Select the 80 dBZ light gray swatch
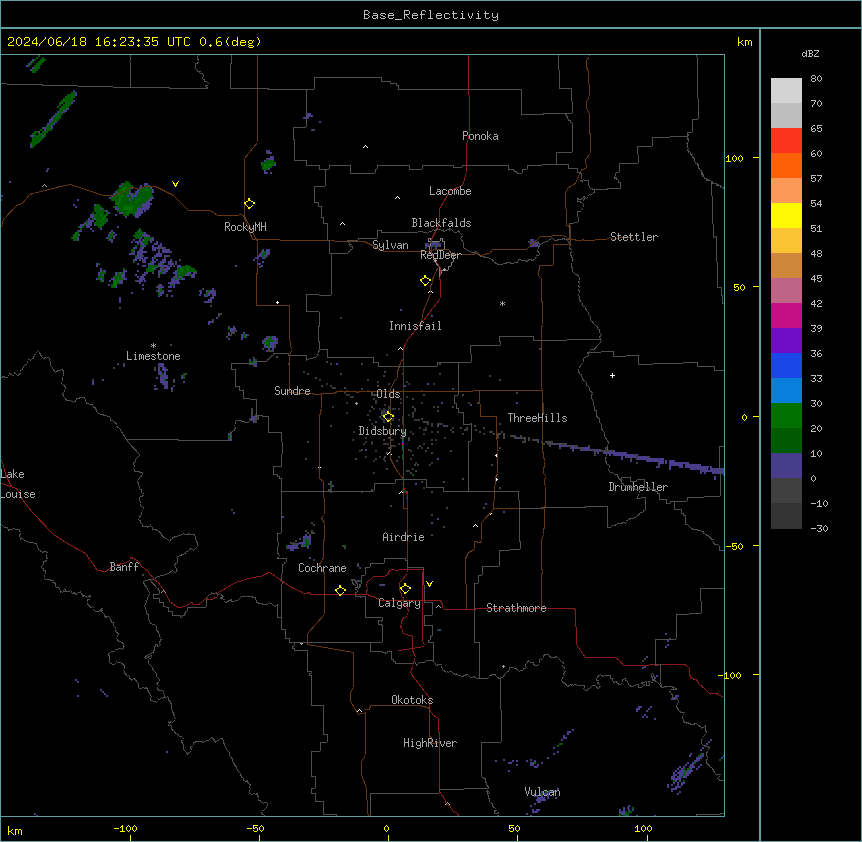862x842 pixels. 786,91
